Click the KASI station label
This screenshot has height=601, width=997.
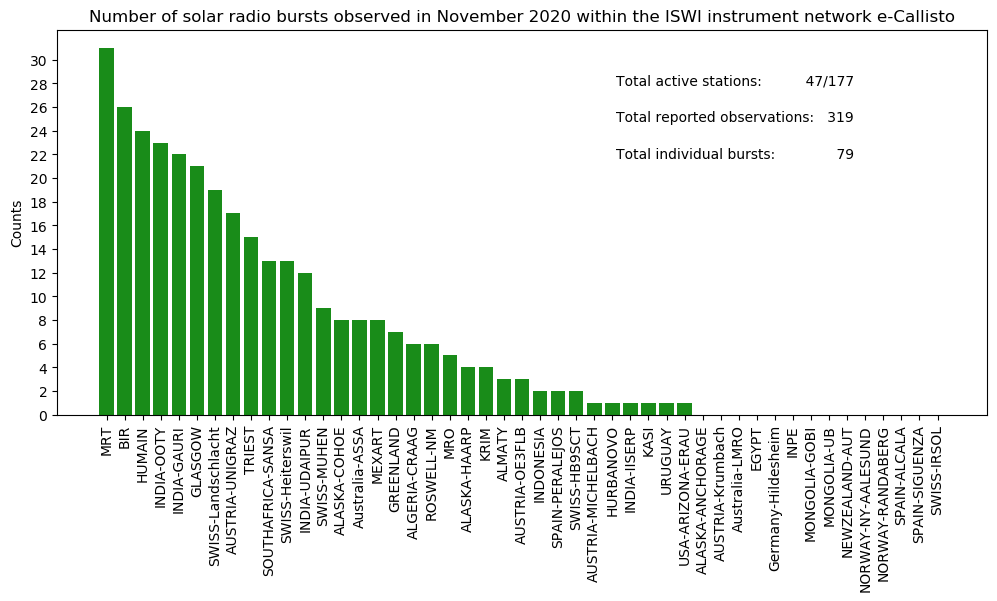tap(647, 442)
